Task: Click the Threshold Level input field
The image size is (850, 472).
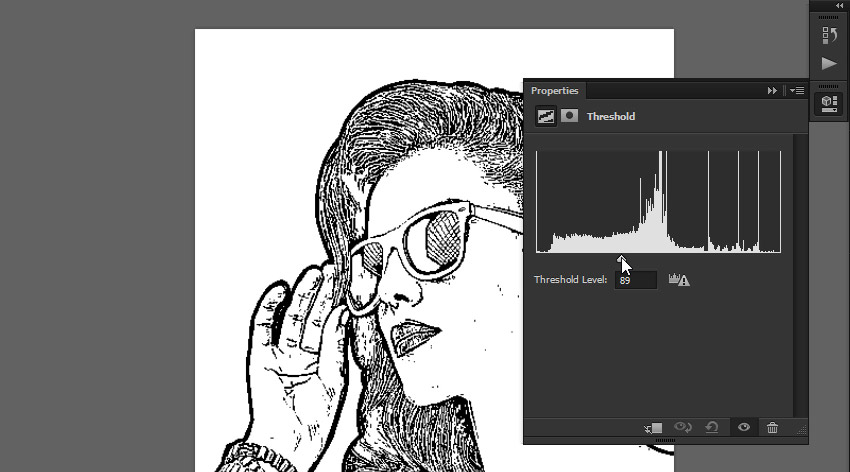Action: coord(635,280)
